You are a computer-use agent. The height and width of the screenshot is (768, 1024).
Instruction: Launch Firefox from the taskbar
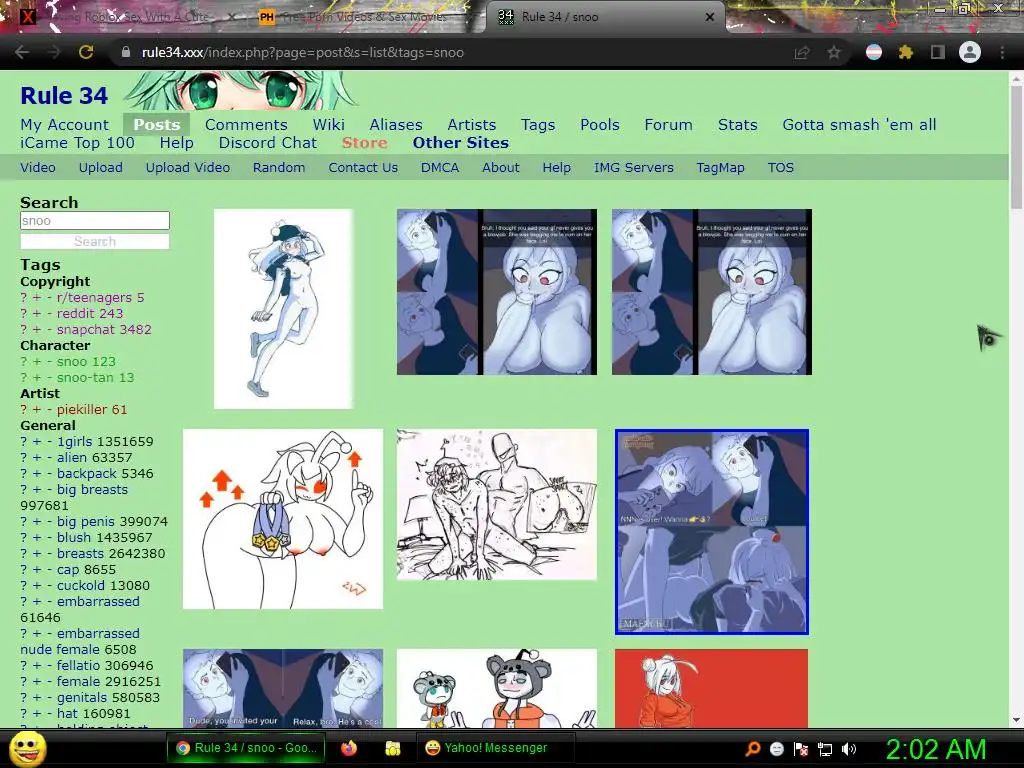click(349, 748)
